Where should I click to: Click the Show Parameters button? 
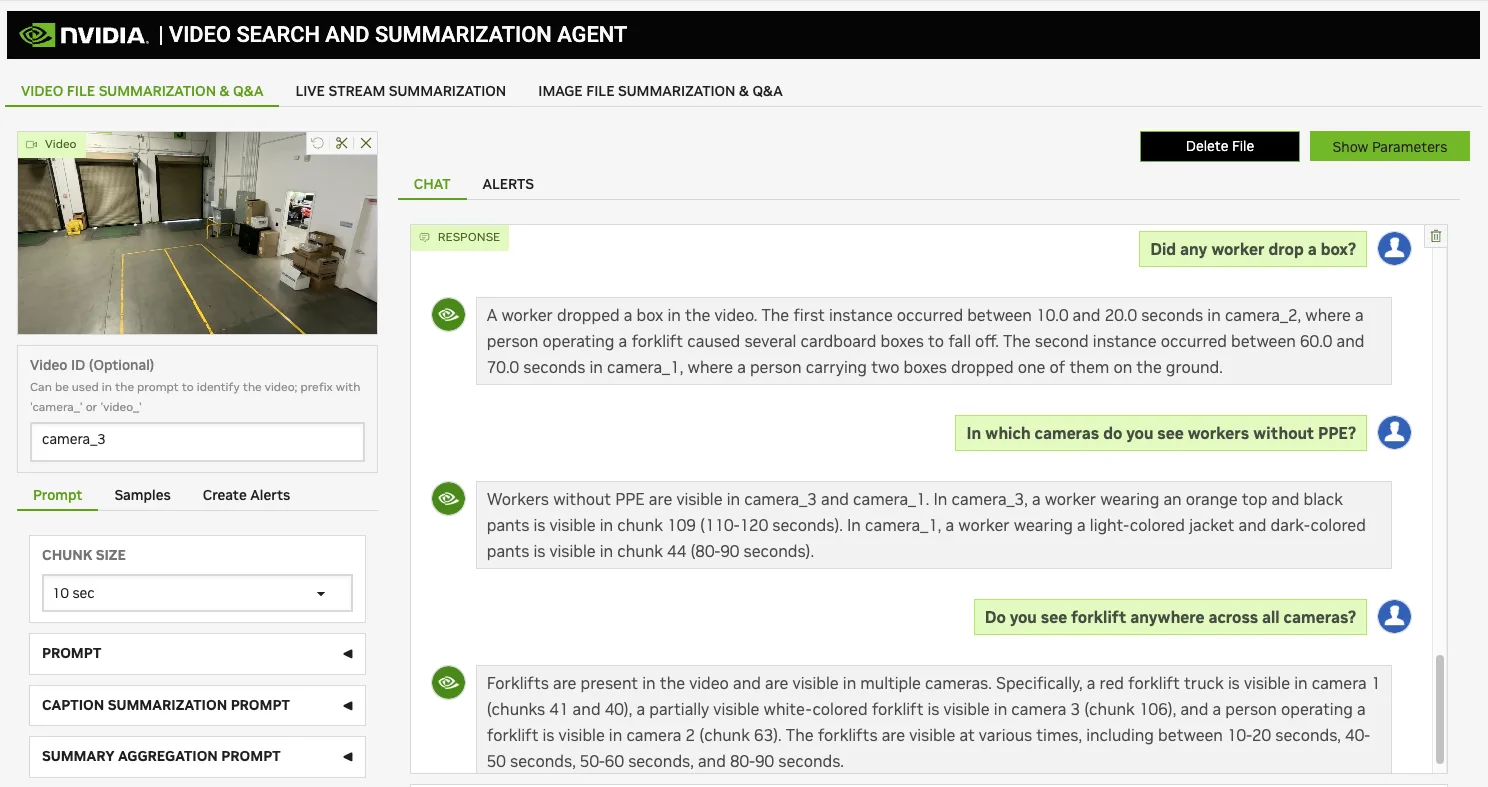click(1389, 146)
